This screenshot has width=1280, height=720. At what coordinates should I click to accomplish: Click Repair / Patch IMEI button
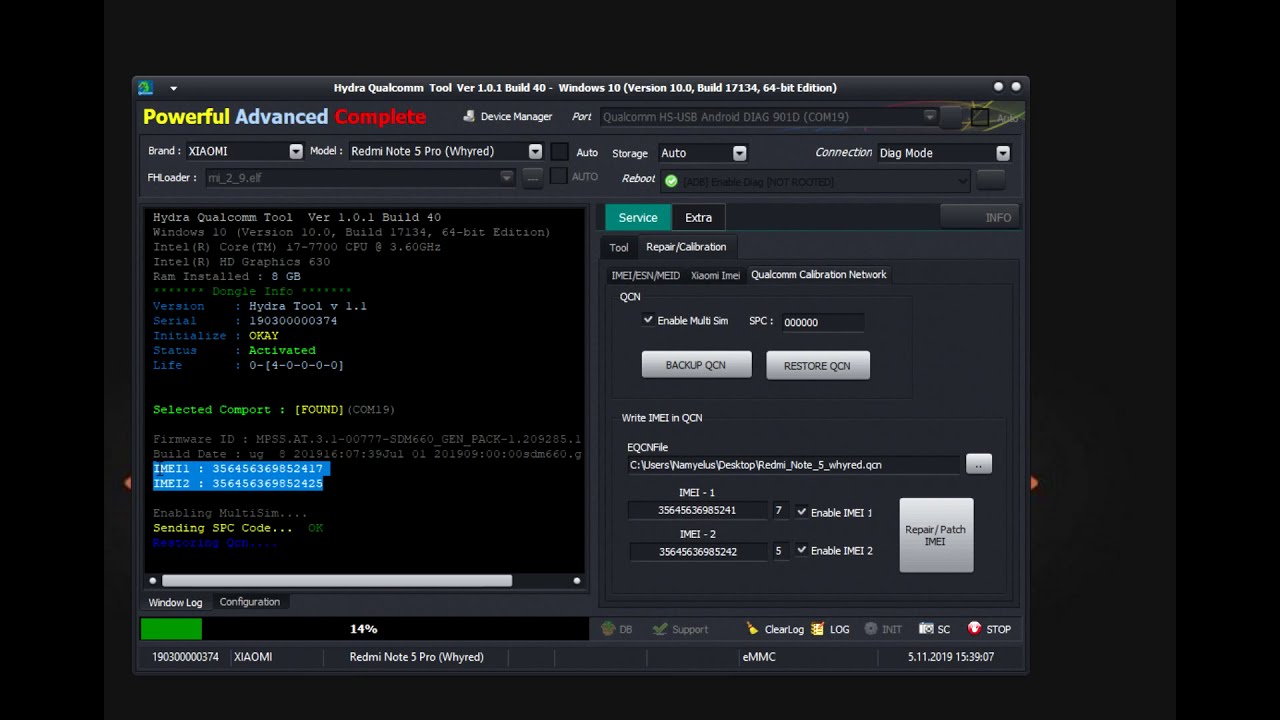click(x=936, y=535)
